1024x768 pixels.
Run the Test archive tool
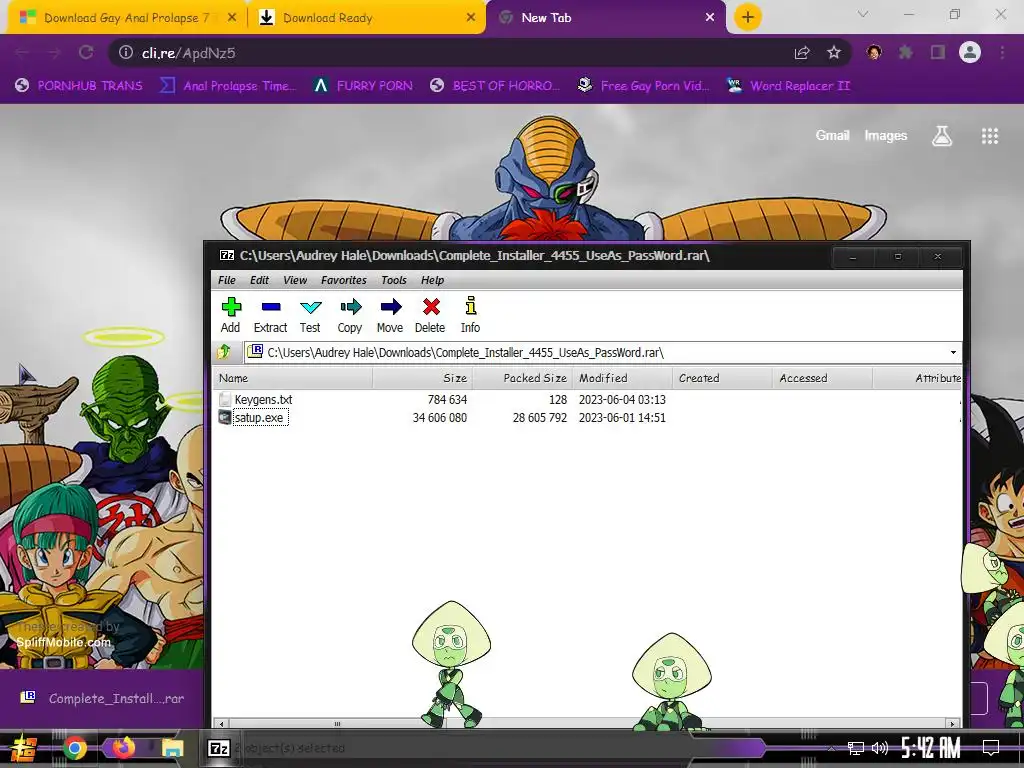[x=310, y=315]
